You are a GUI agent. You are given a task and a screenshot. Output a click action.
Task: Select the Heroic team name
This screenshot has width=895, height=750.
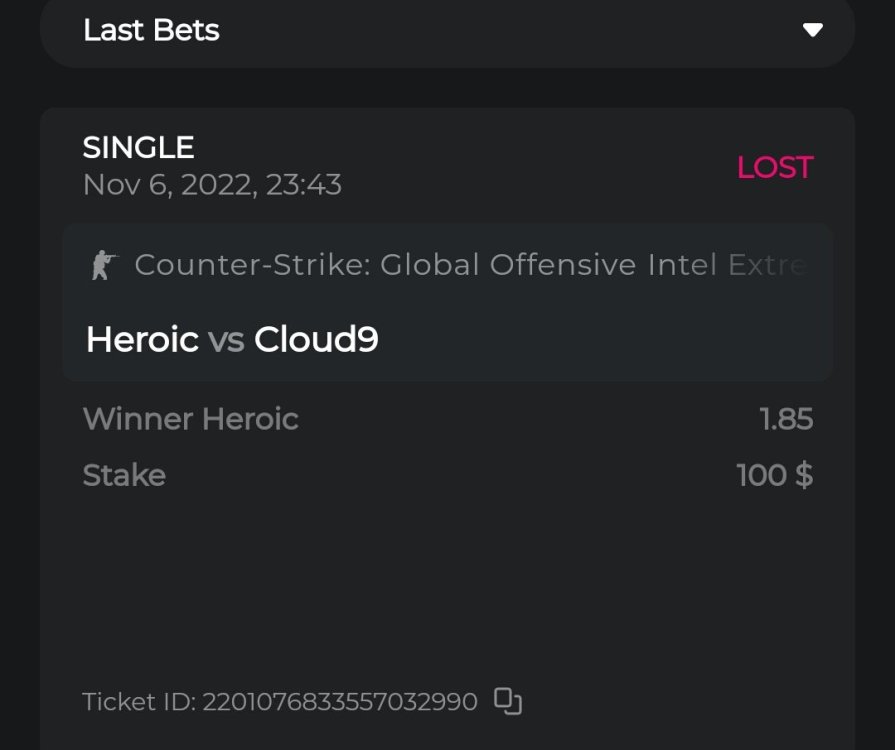click(142, 340)
